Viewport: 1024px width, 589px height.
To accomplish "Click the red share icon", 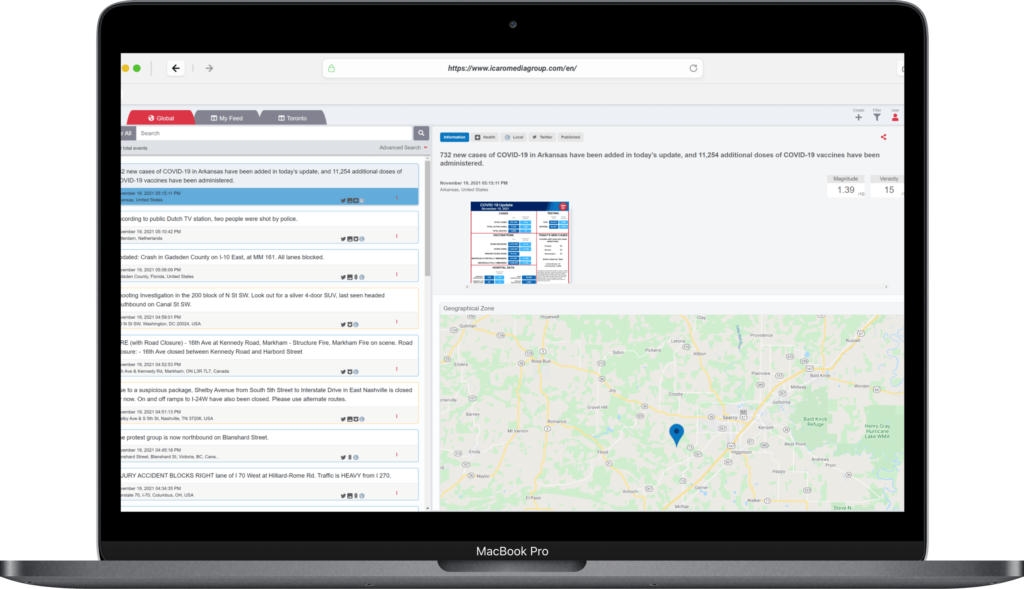I will coord(884,137).
